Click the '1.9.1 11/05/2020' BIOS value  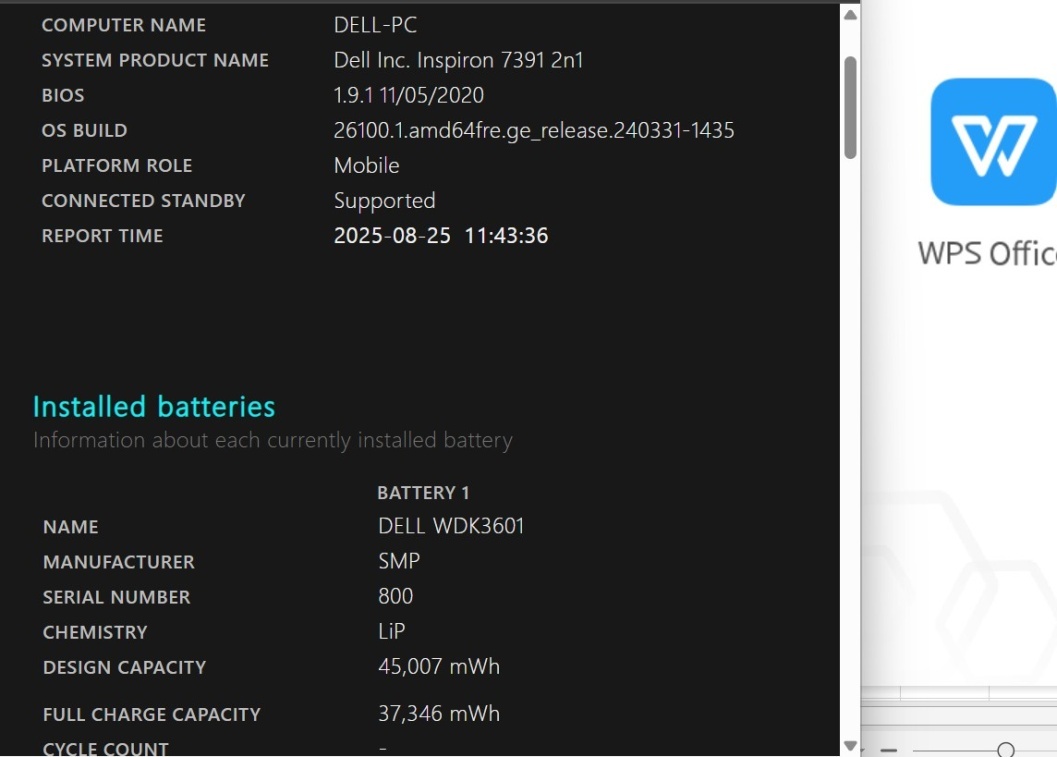pos(409,95)
